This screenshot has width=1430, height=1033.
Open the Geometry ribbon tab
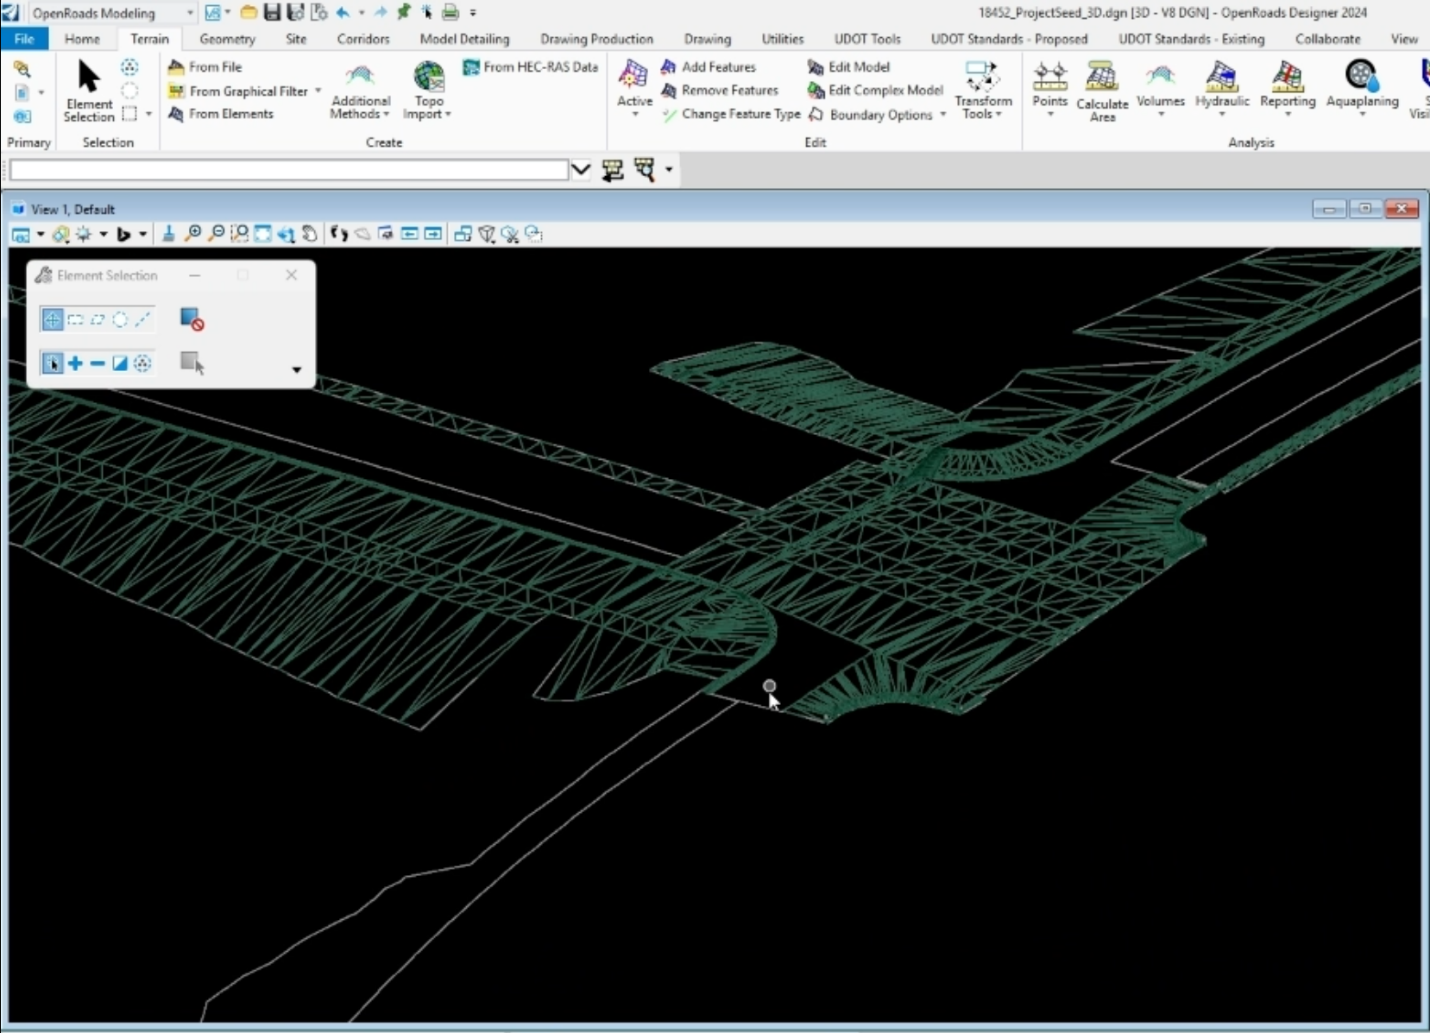[227, 39]
